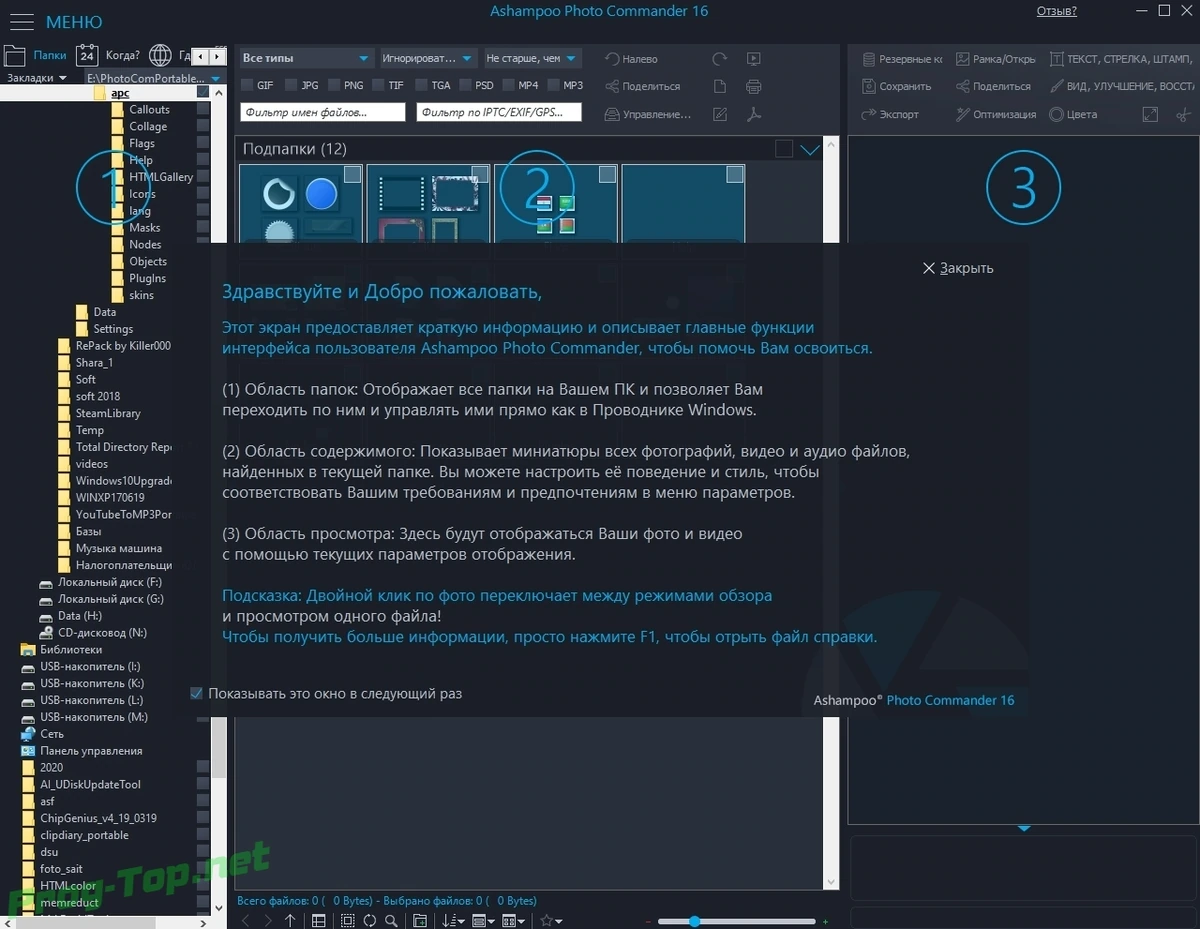
Task: Click the fullscreen expand arrows icon
Action: (1150, 114)
